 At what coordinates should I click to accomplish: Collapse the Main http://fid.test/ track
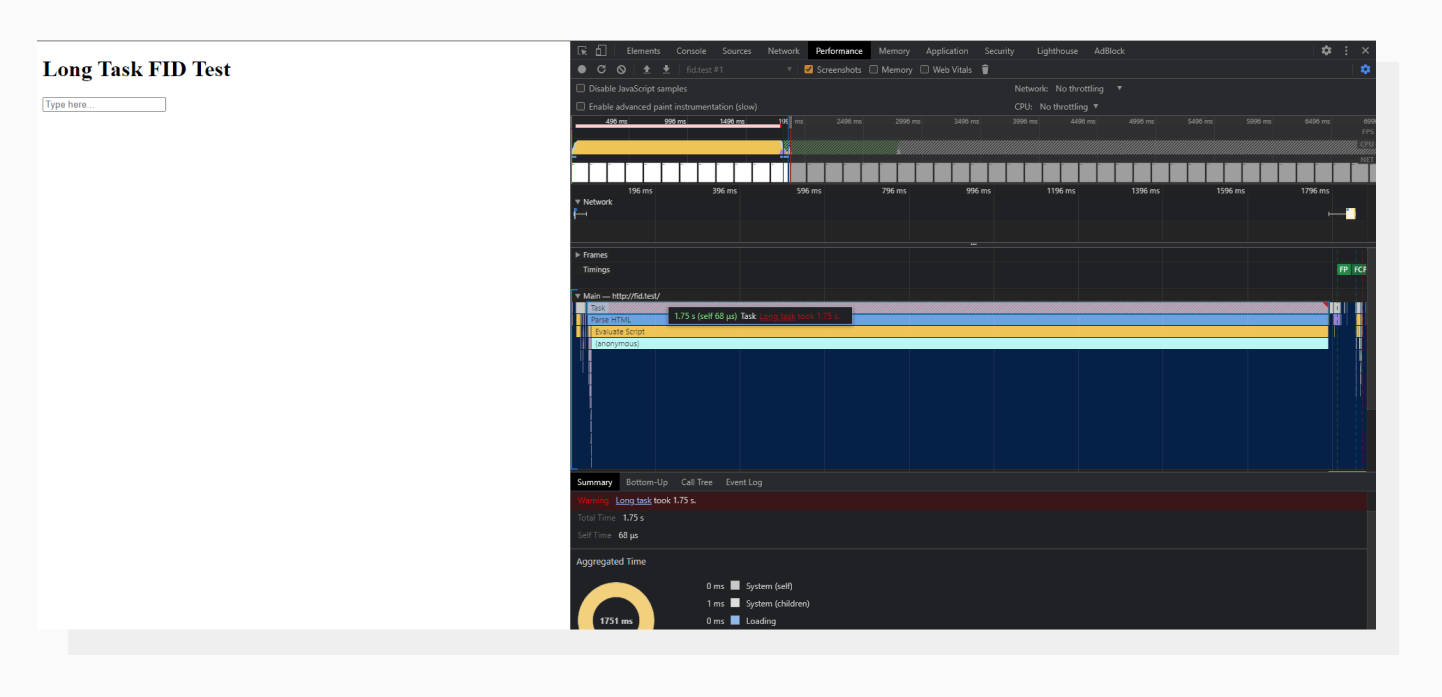pos(577,295)
